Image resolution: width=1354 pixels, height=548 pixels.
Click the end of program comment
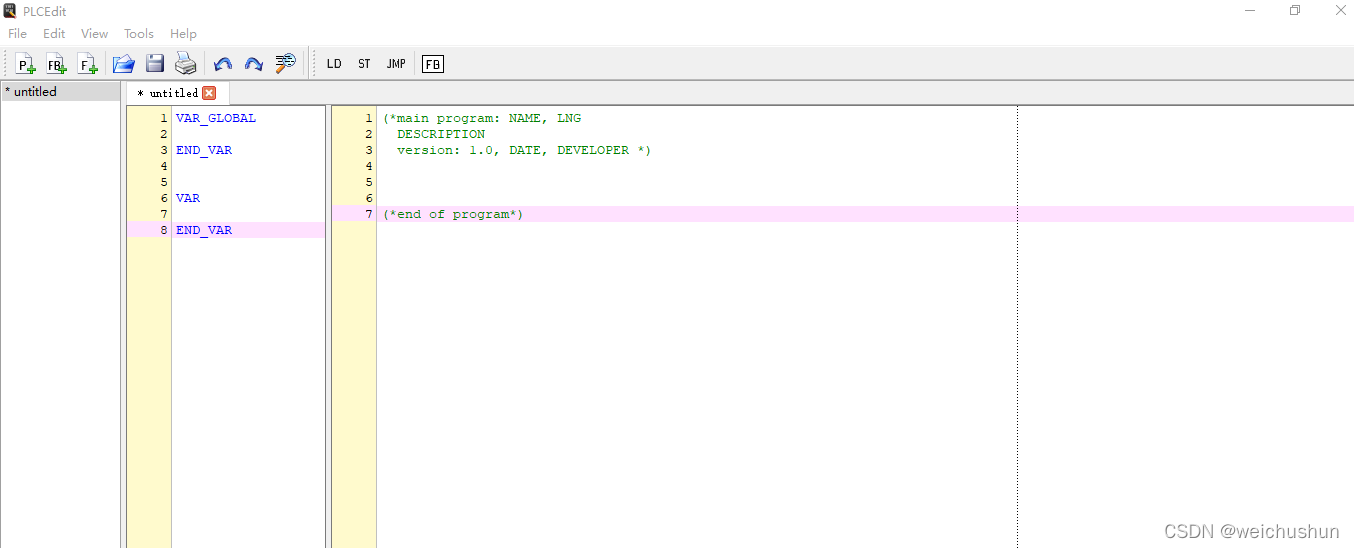[453, 214]
